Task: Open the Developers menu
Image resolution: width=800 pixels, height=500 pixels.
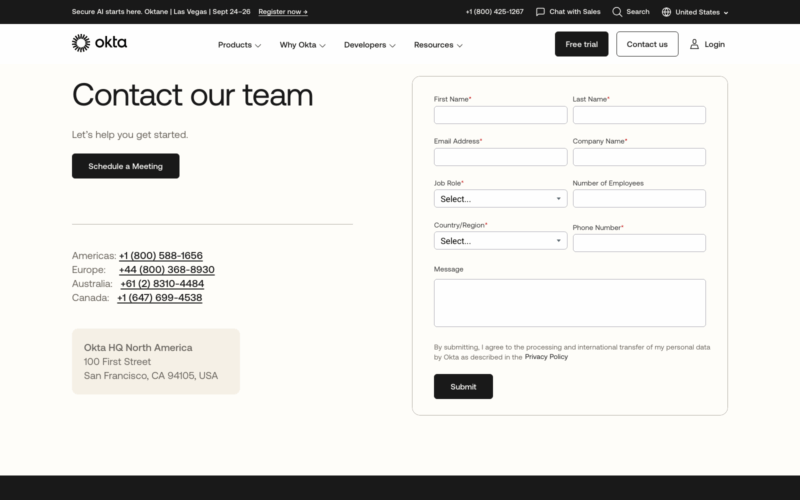Action: (369, 45)
